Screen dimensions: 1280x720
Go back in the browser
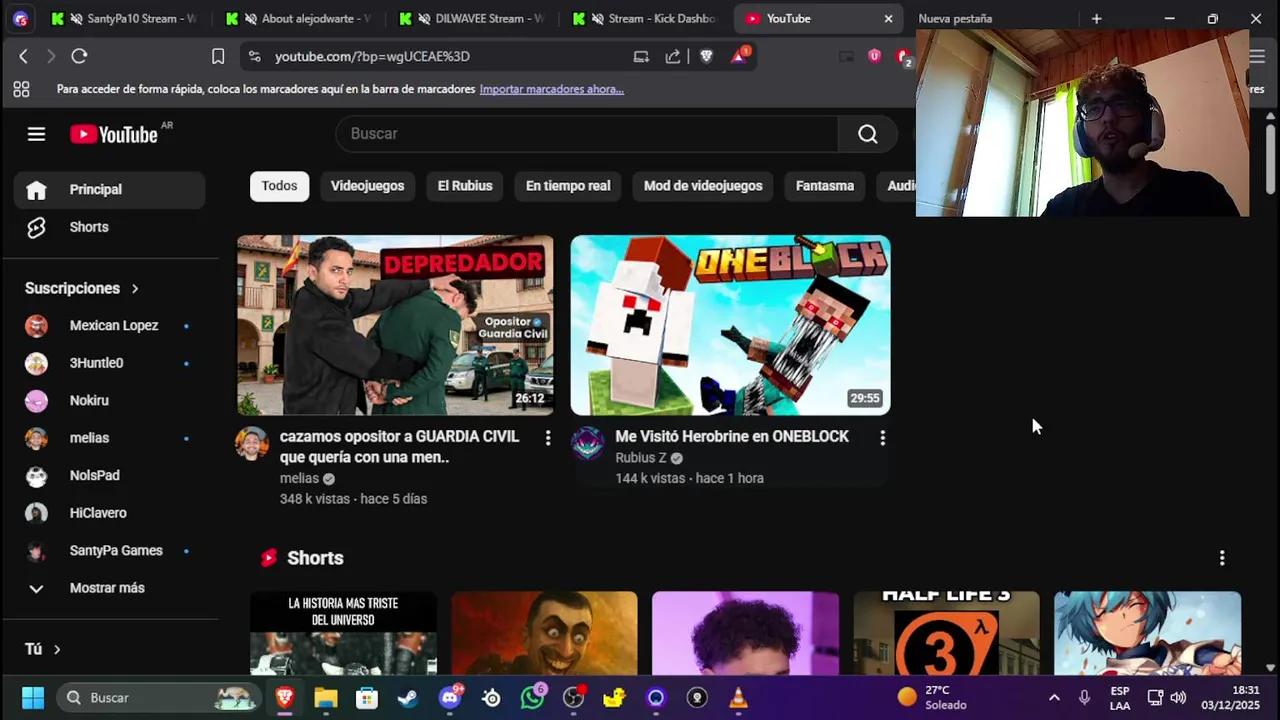coord(24,57)
